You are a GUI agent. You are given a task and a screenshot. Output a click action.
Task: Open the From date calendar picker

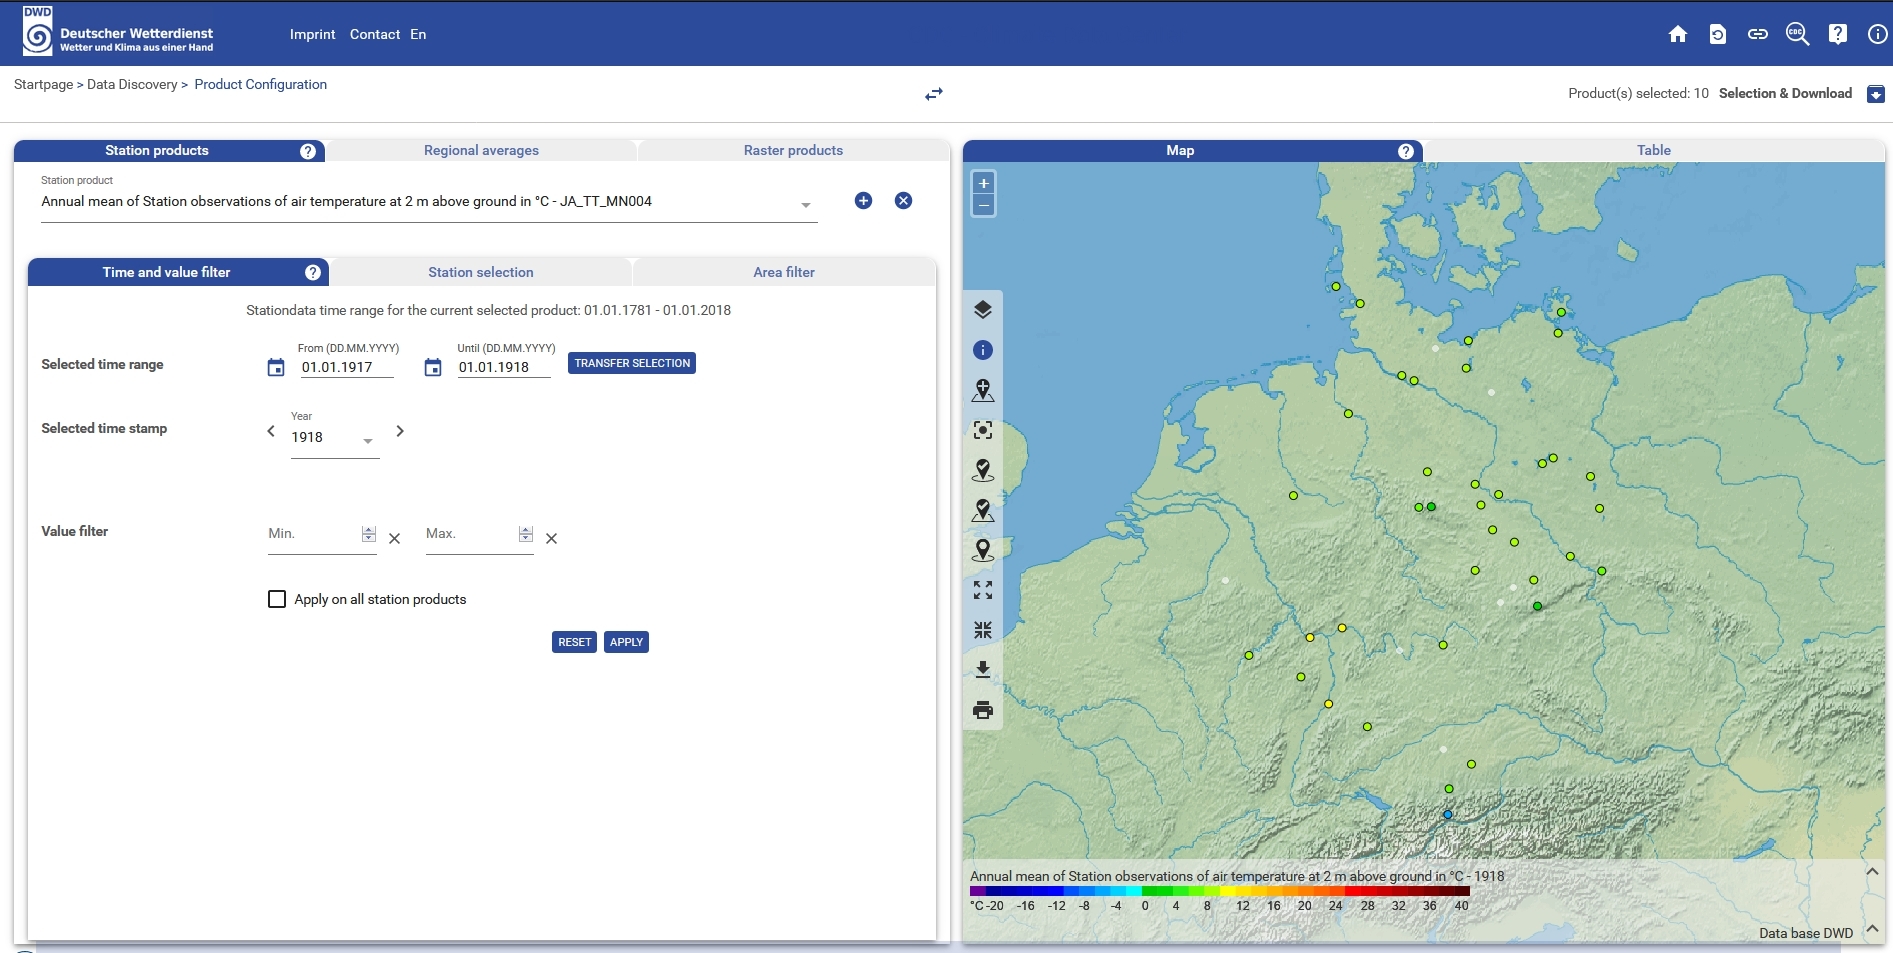276,368
